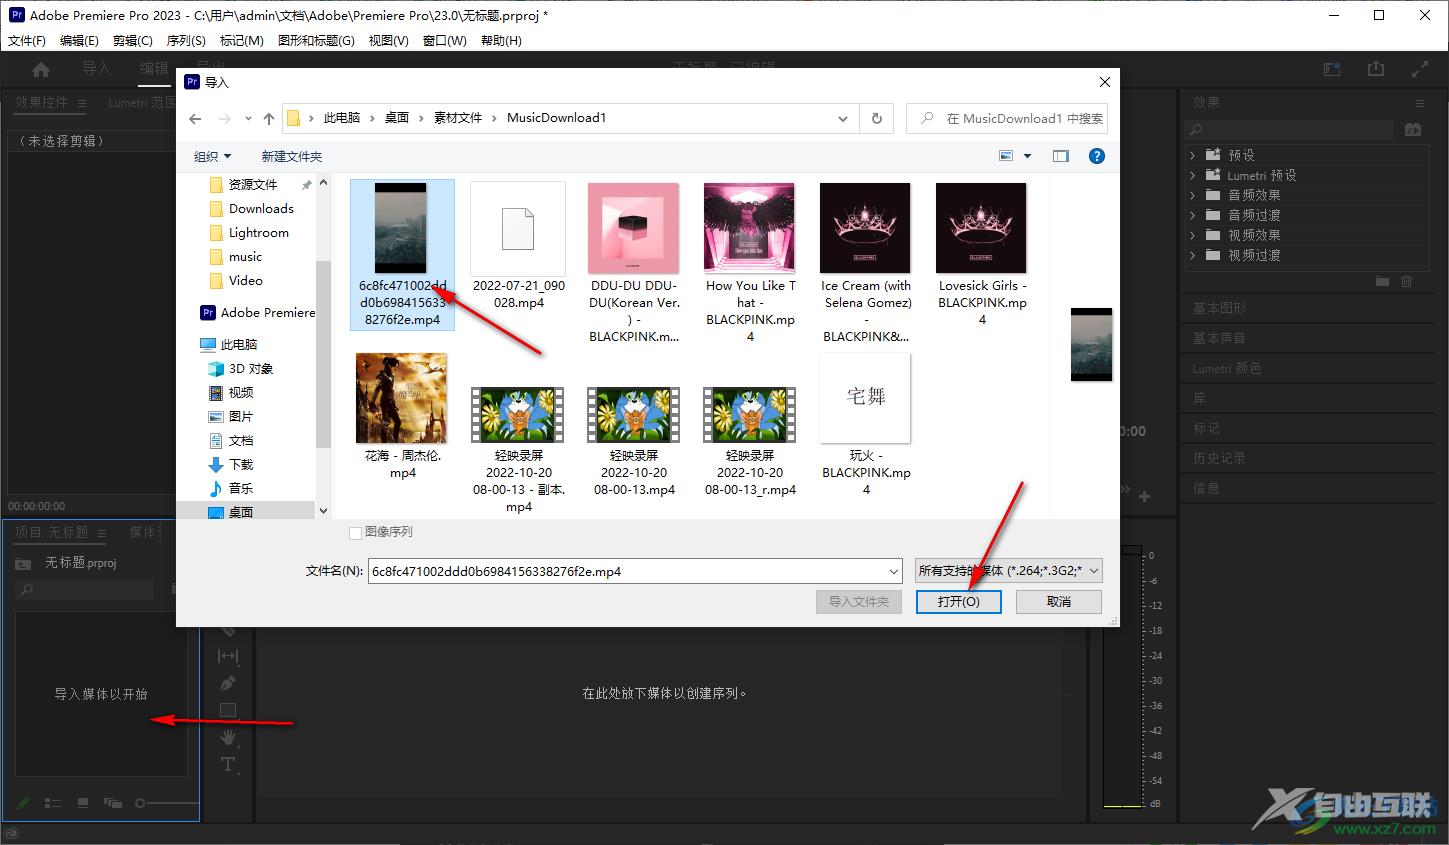The width and height of the screenshot is (1449, 845).
Task: Expand the Lumetri 预设 folder
Action: [x=1193, y=175]
